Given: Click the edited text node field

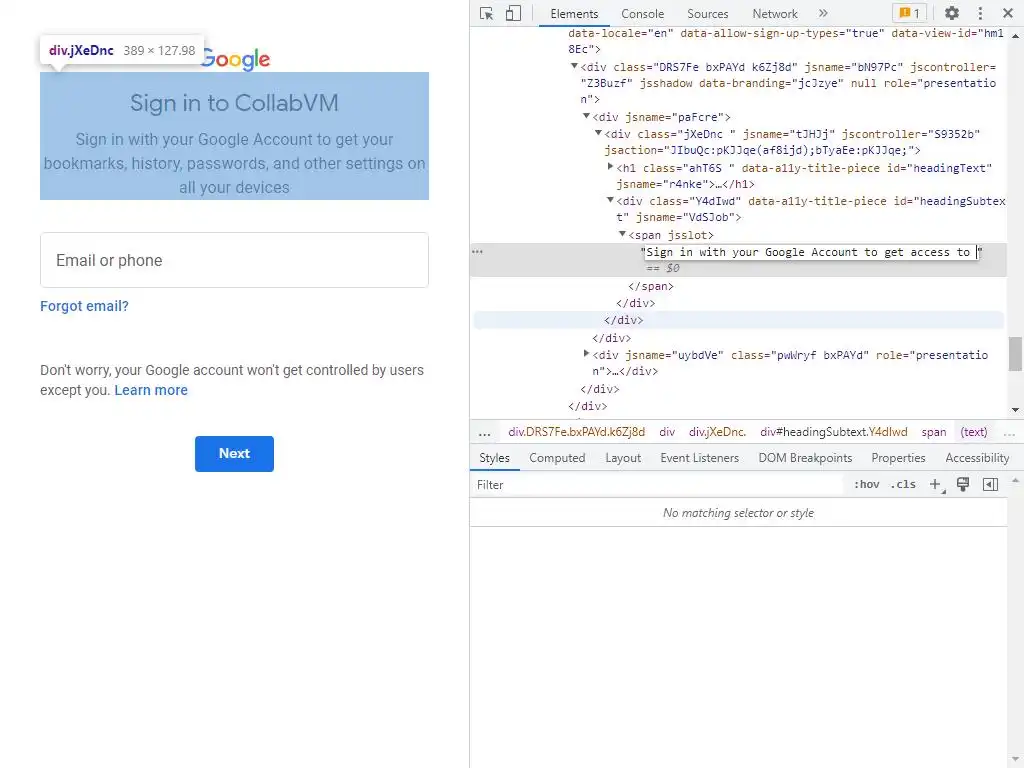Looking at the screenshot, I should 812,252.
